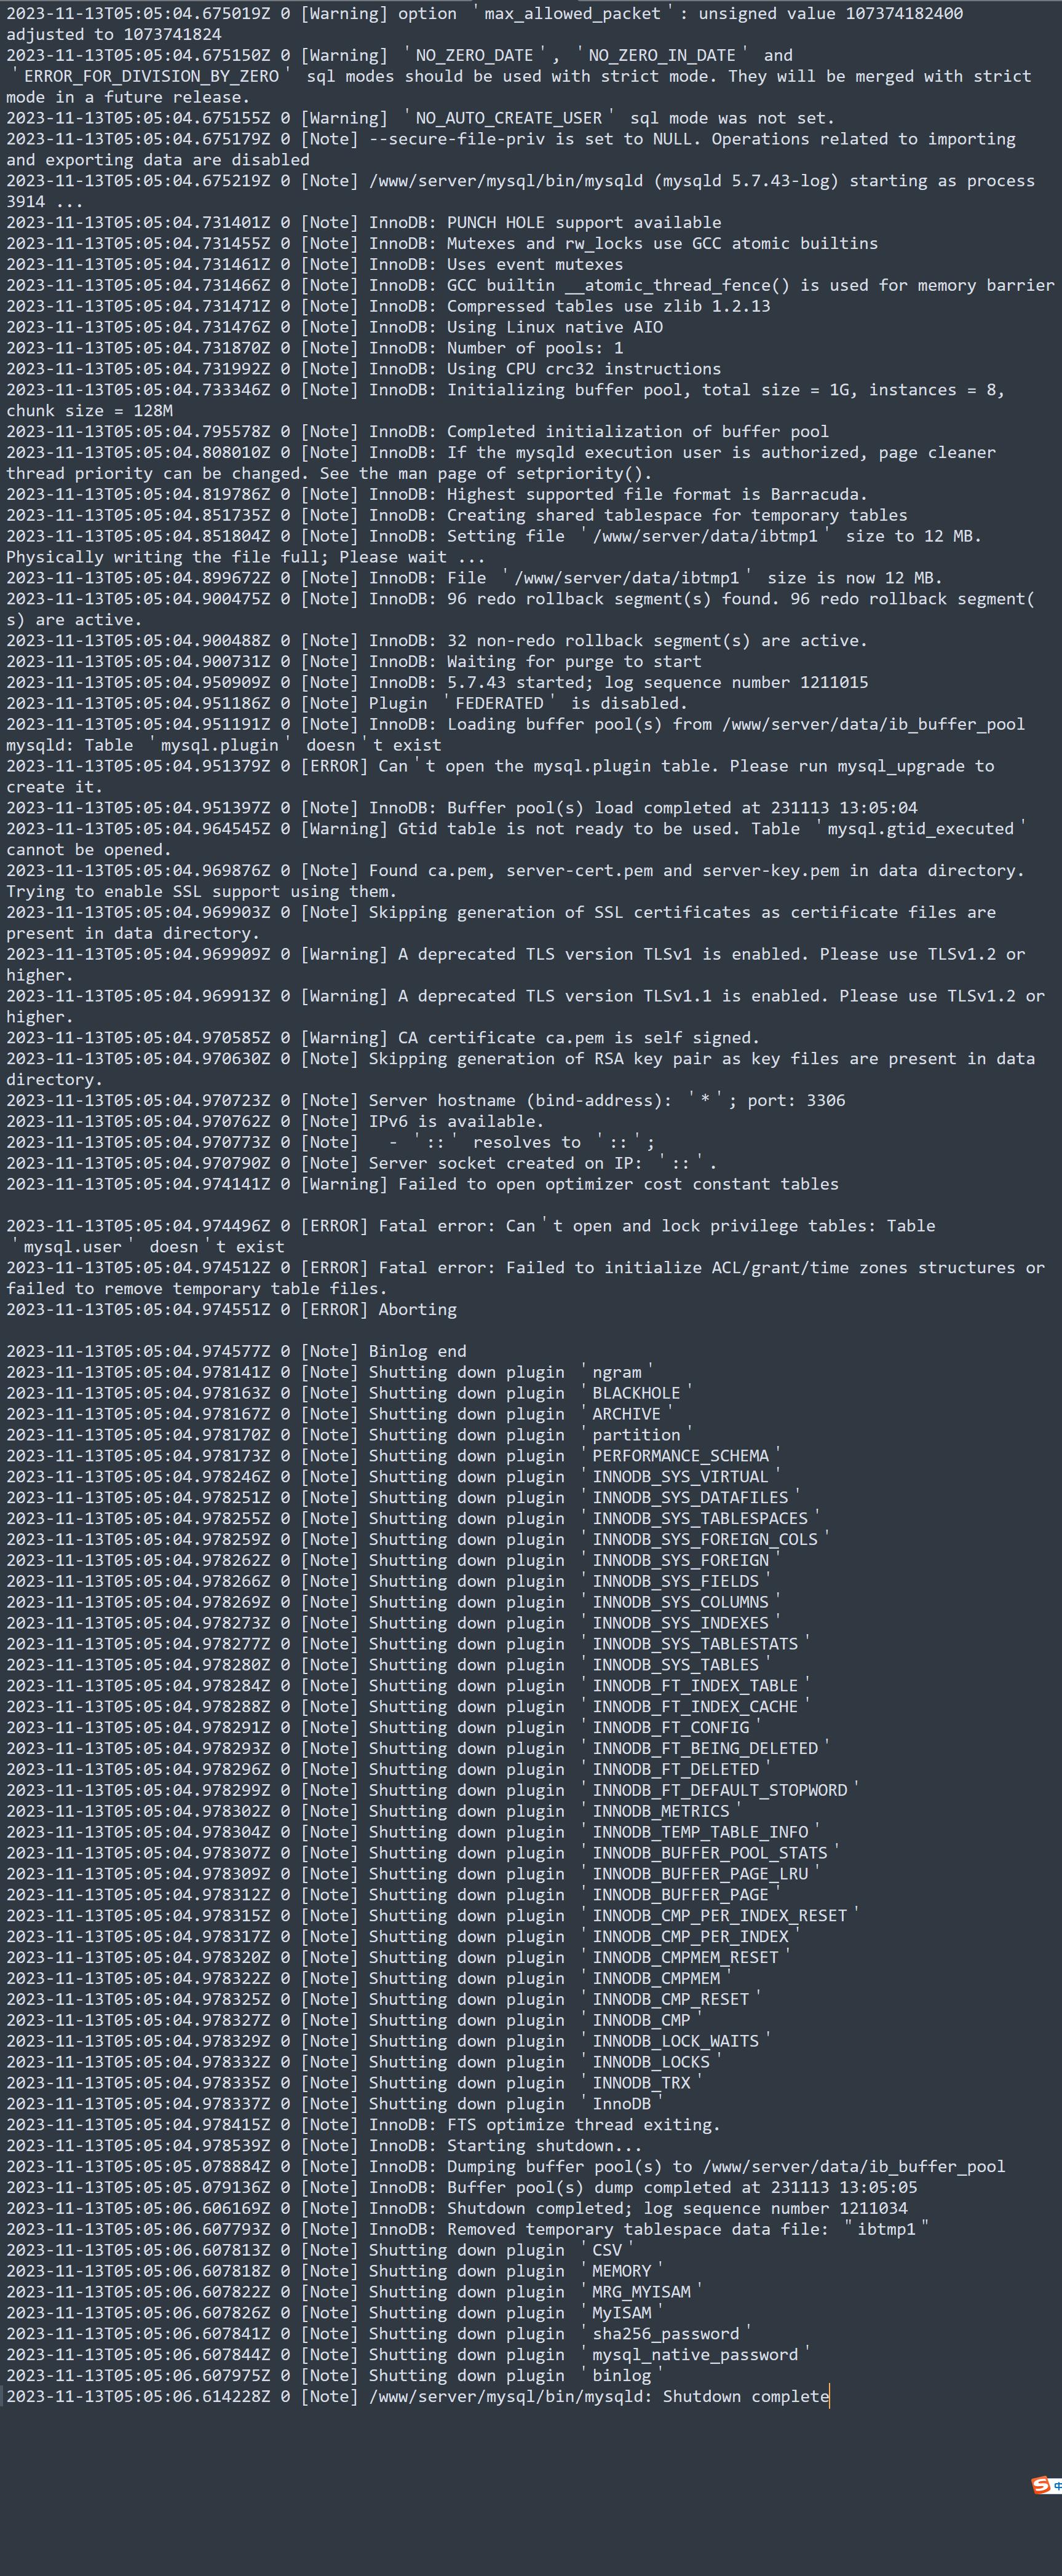
Task: Click the 'port: 3306' hostname log line
Action: pyautogui.click(x=425, y=1100)
